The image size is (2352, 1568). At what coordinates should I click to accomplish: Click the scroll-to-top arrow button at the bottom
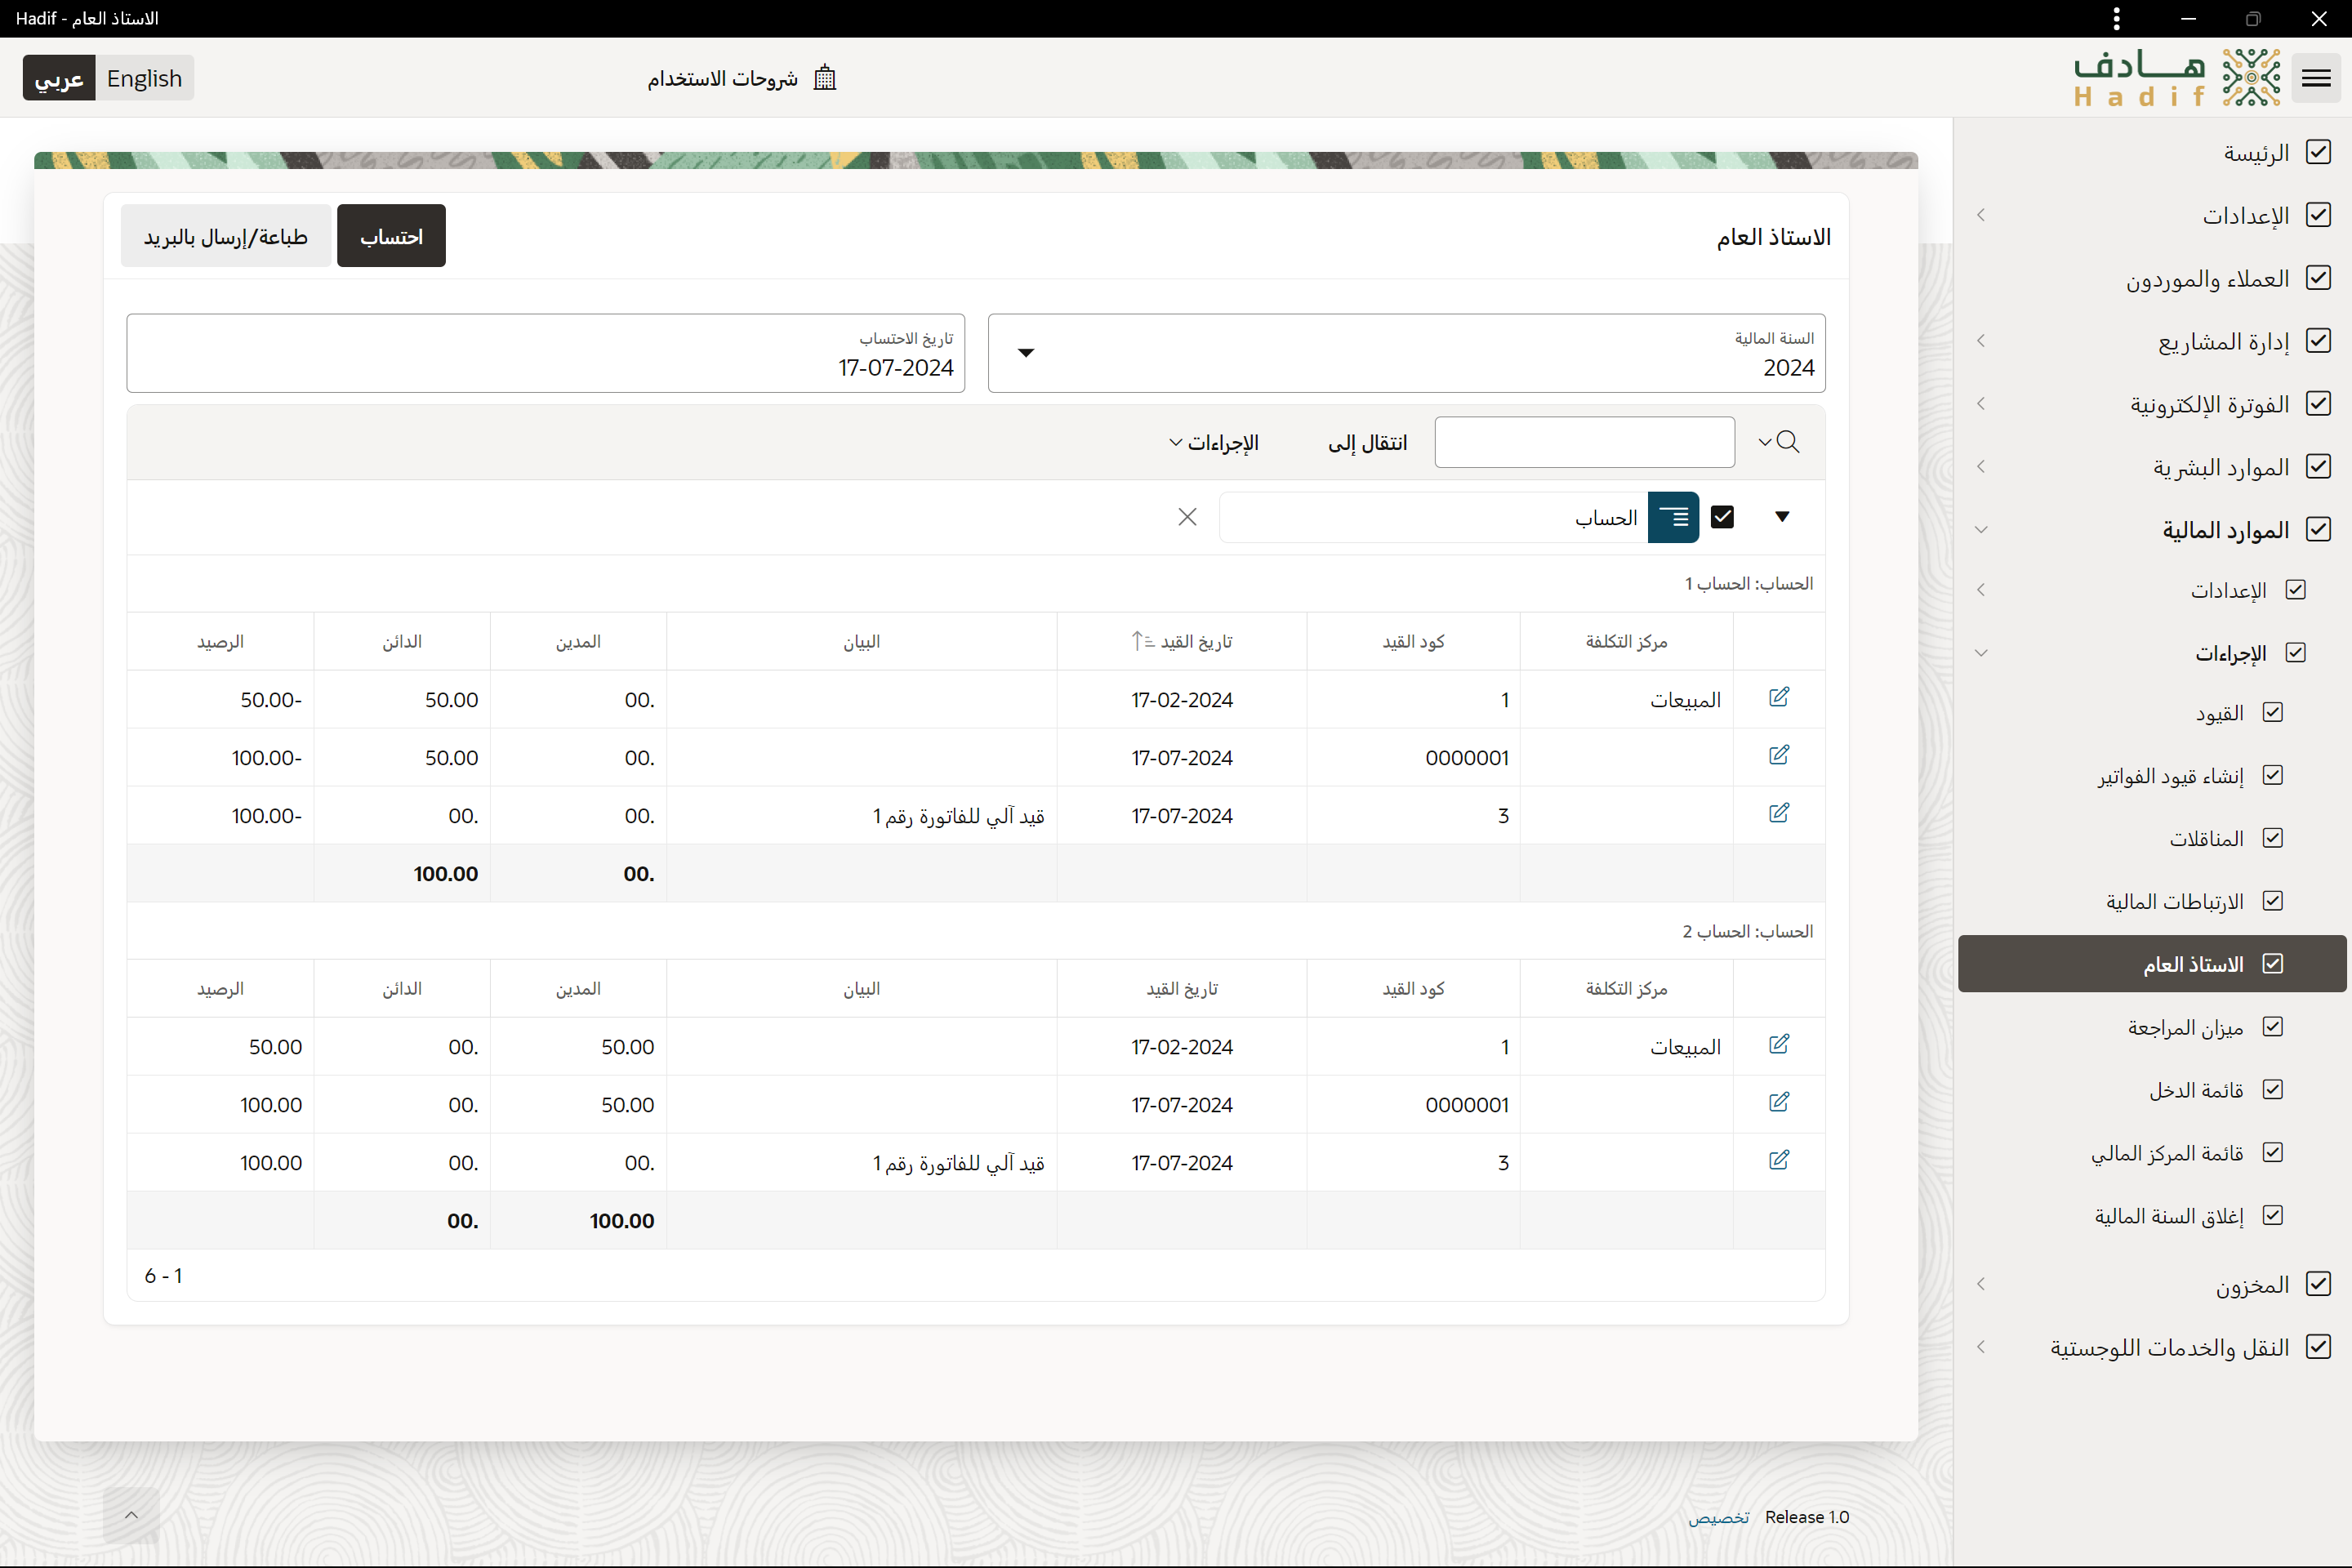[x=131, y=1515]
